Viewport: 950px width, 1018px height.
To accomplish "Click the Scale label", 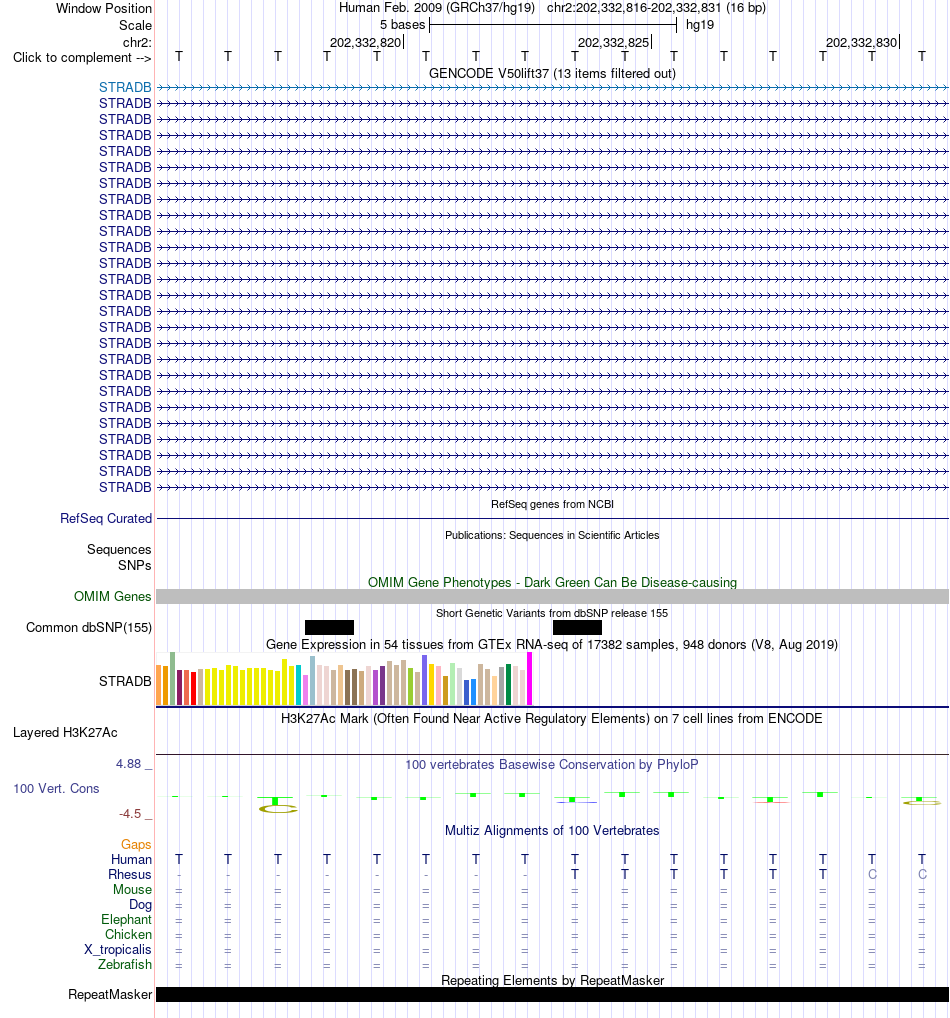I will click(x=135, y=25).
